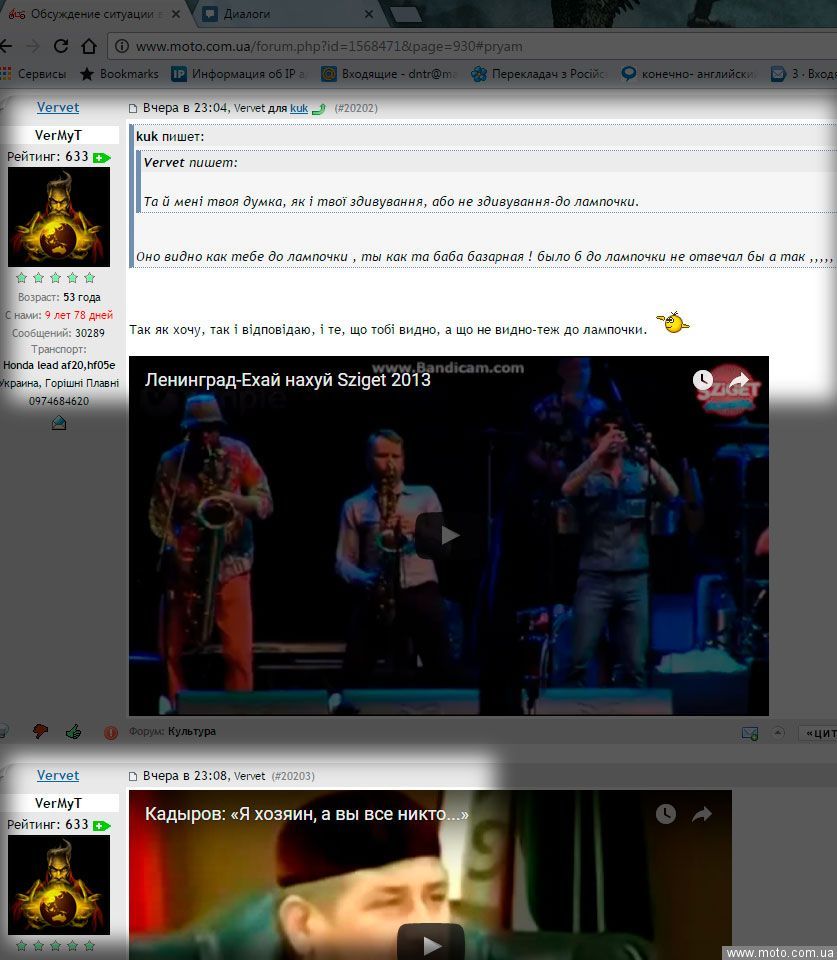Click Watch Later clock on Кадыров video

coord(666,814)
